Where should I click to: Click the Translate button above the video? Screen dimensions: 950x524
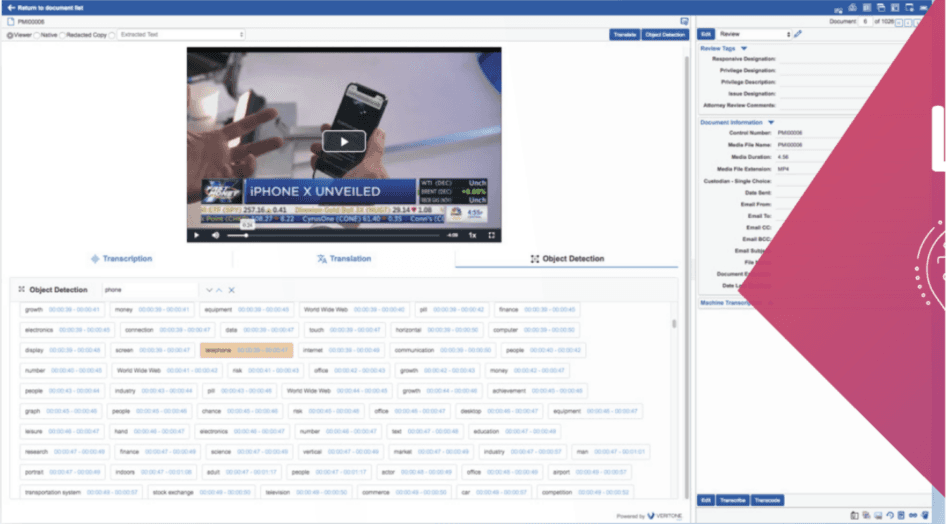tap(623, 35)
